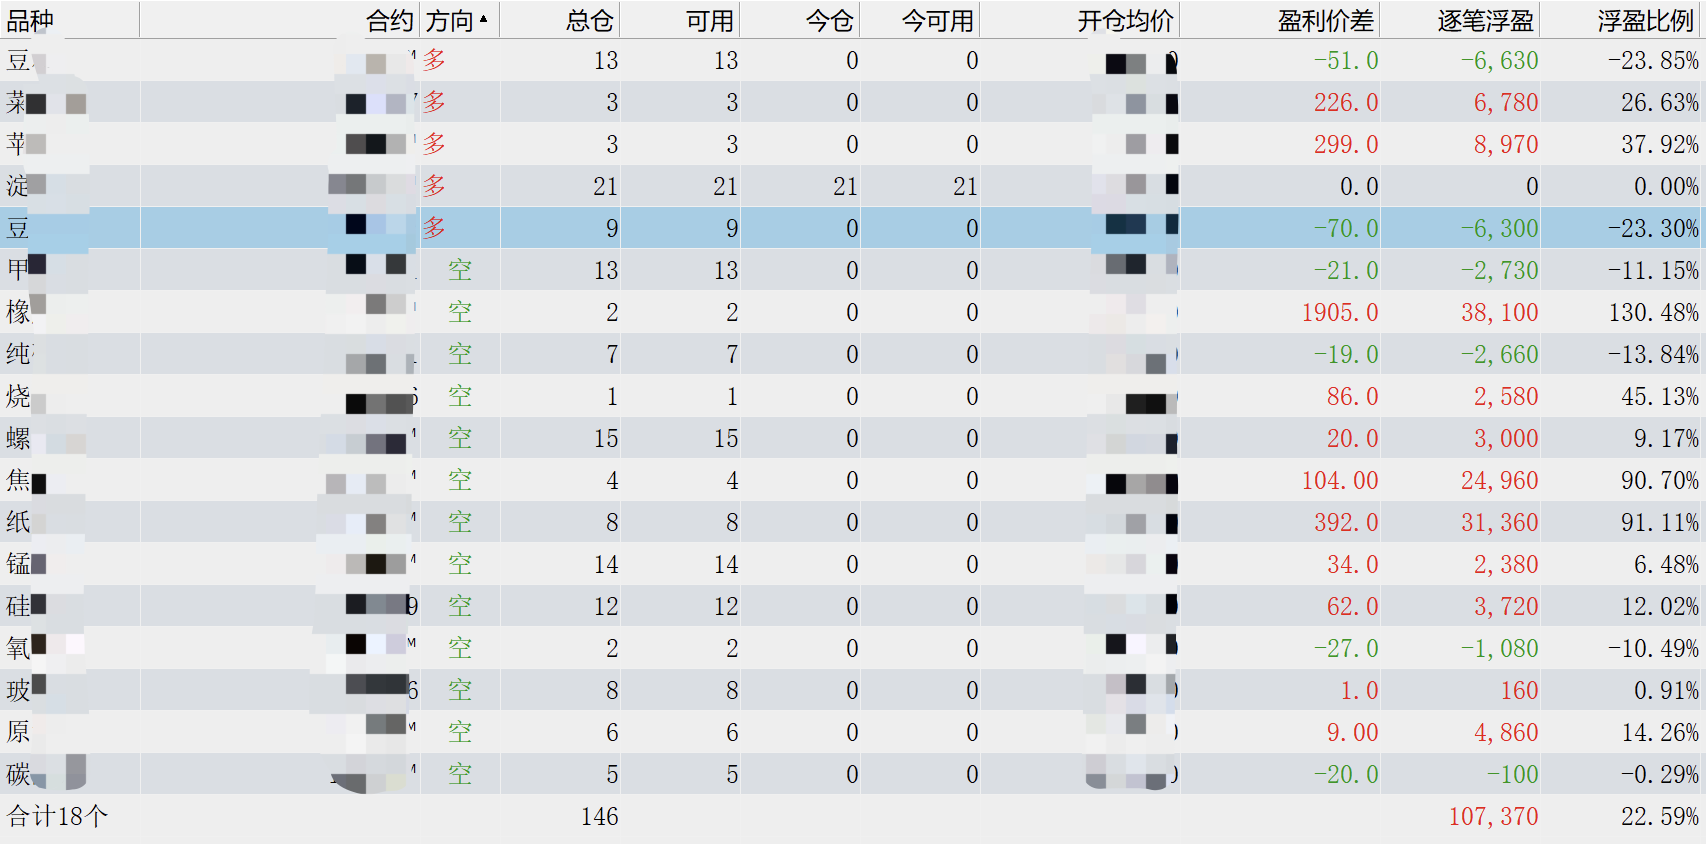Click the 可用 column header
Image resolution: width=1706 pixels, height=844 pixels.
[709, 20]
